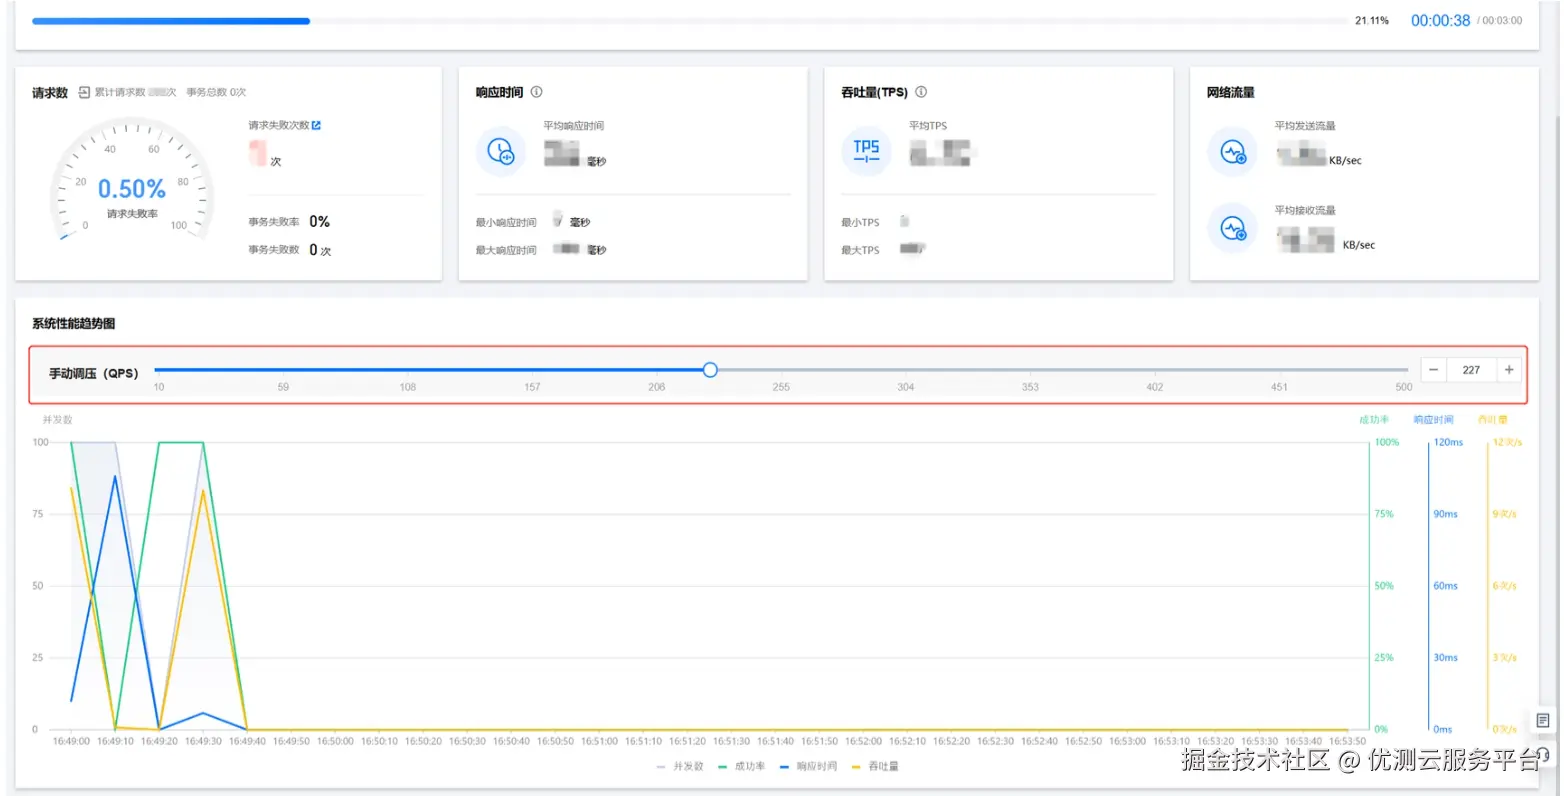1564x796 pixels.
Task: Toggle 并发数 series in chart legend
Action: coord(680,766)
